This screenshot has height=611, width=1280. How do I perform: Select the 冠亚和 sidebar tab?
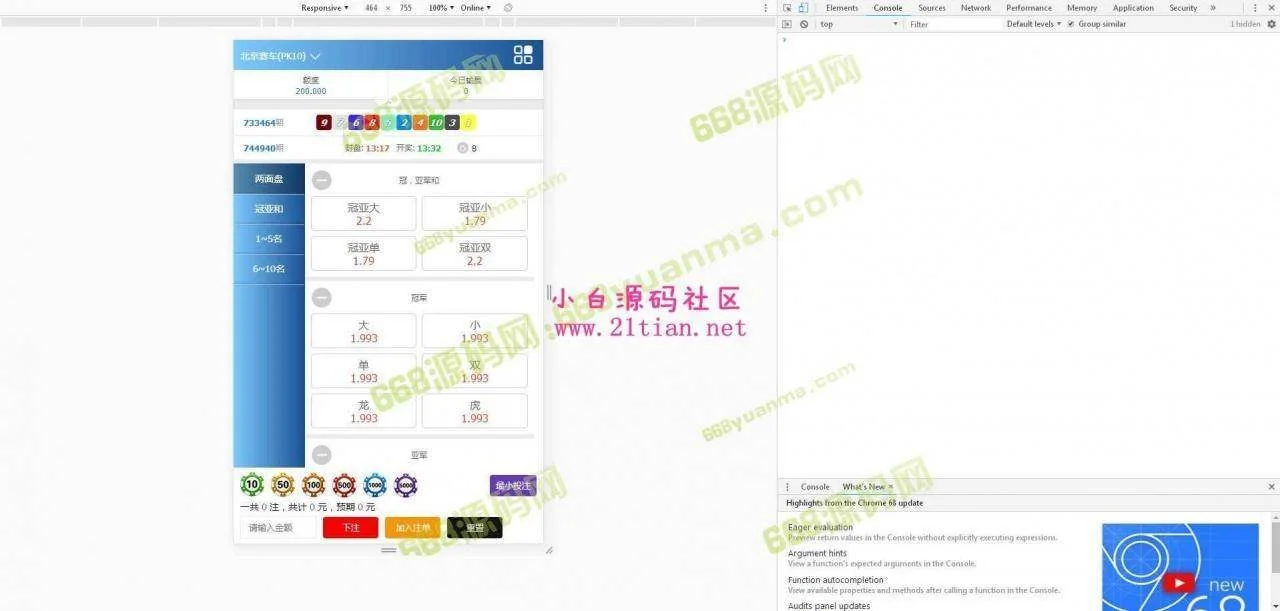(x=269, y=209)
